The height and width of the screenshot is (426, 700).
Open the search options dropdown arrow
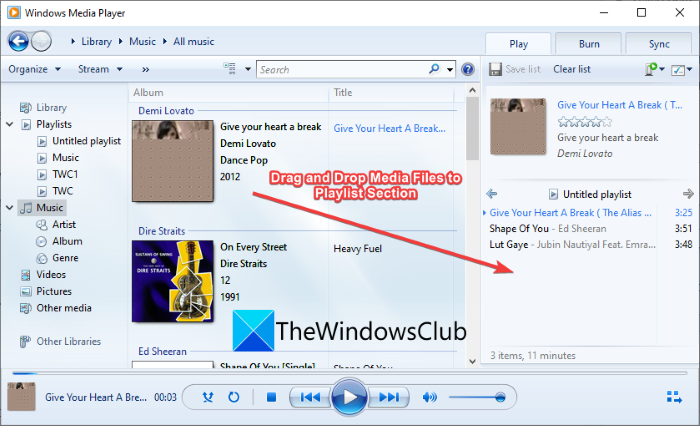[x=450, y=69]
